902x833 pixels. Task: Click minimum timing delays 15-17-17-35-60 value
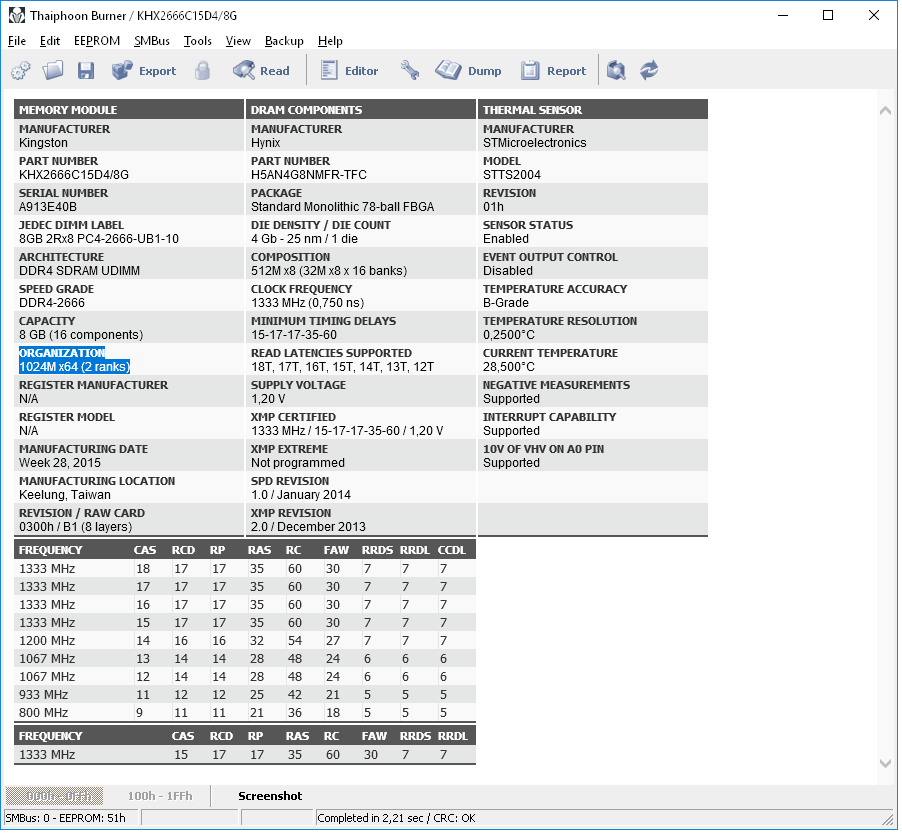click(294, 335)
